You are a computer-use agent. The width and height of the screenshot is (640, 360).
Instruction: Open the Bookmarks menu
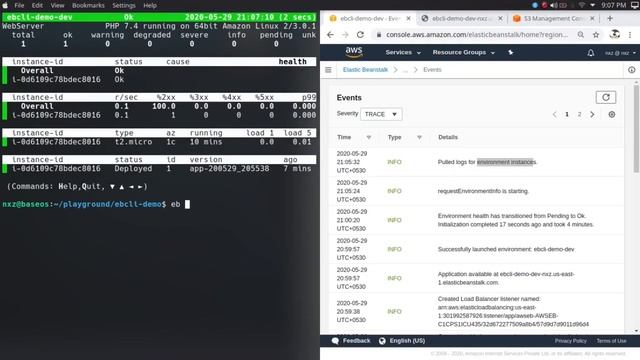88,5
